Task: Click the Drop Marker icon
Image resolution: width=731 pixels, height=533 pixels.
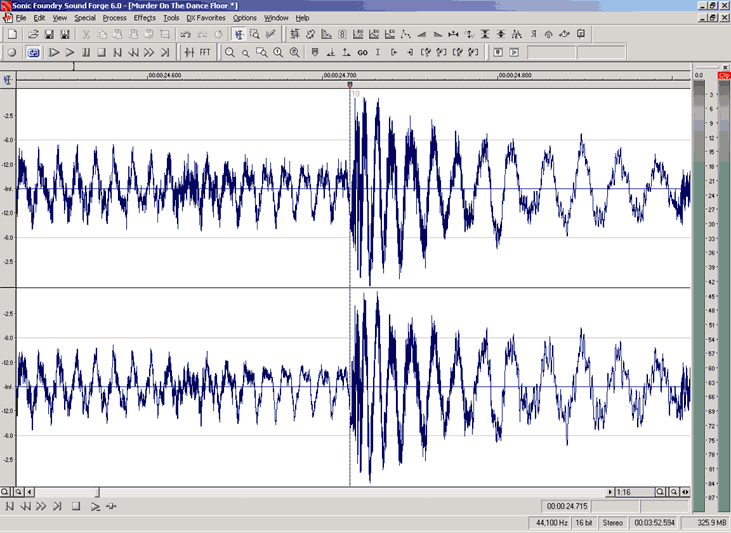Action: (315, 53)
